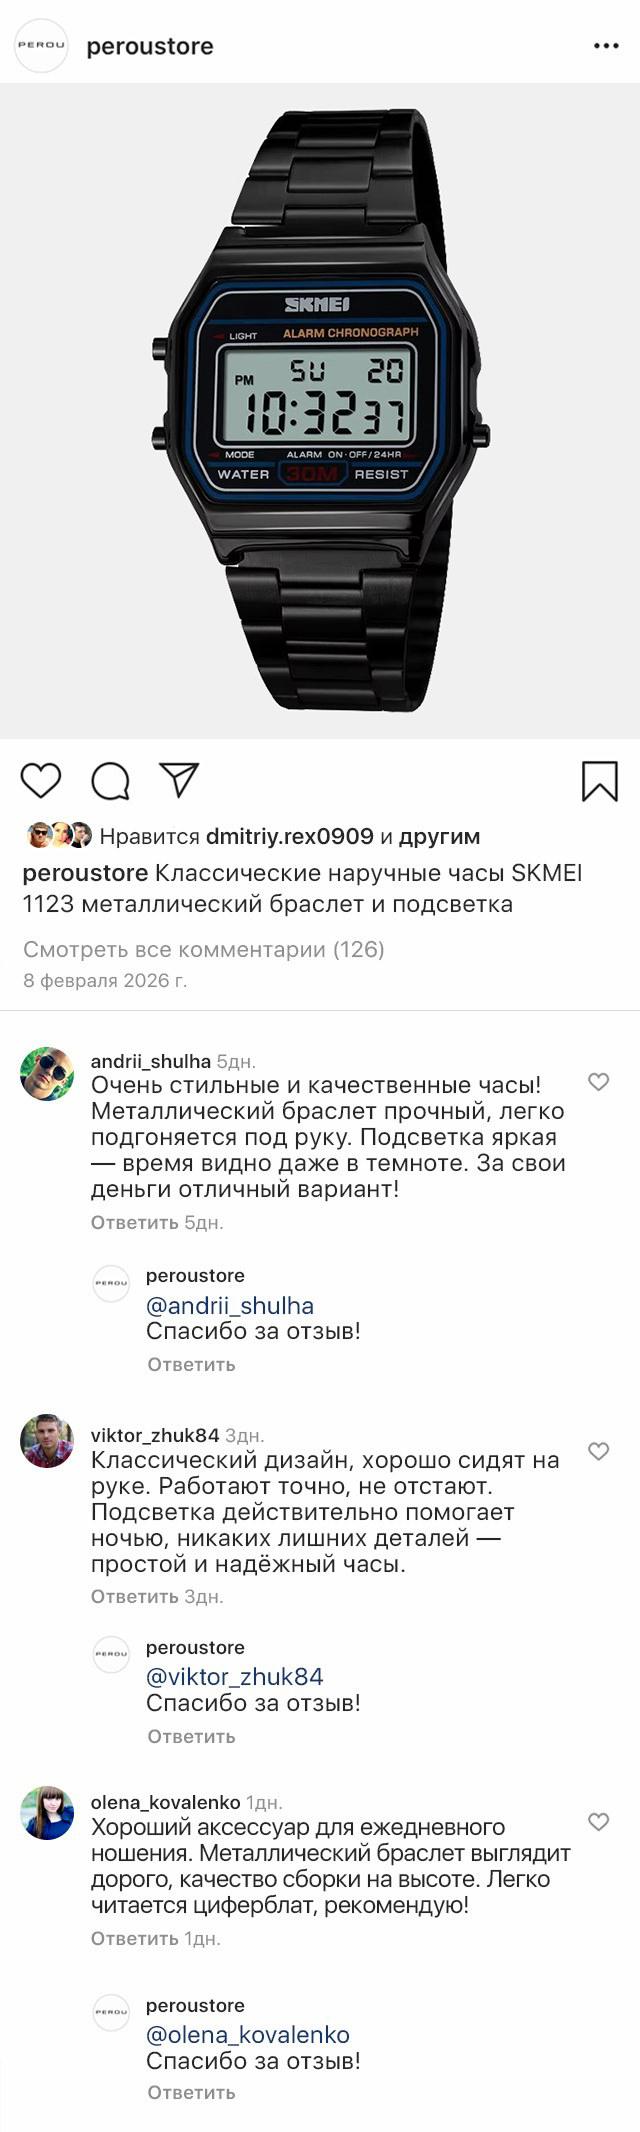Tap the SKMEI watch product image
This screenshot has height=2132, width=640.
[x=320, y=410]
